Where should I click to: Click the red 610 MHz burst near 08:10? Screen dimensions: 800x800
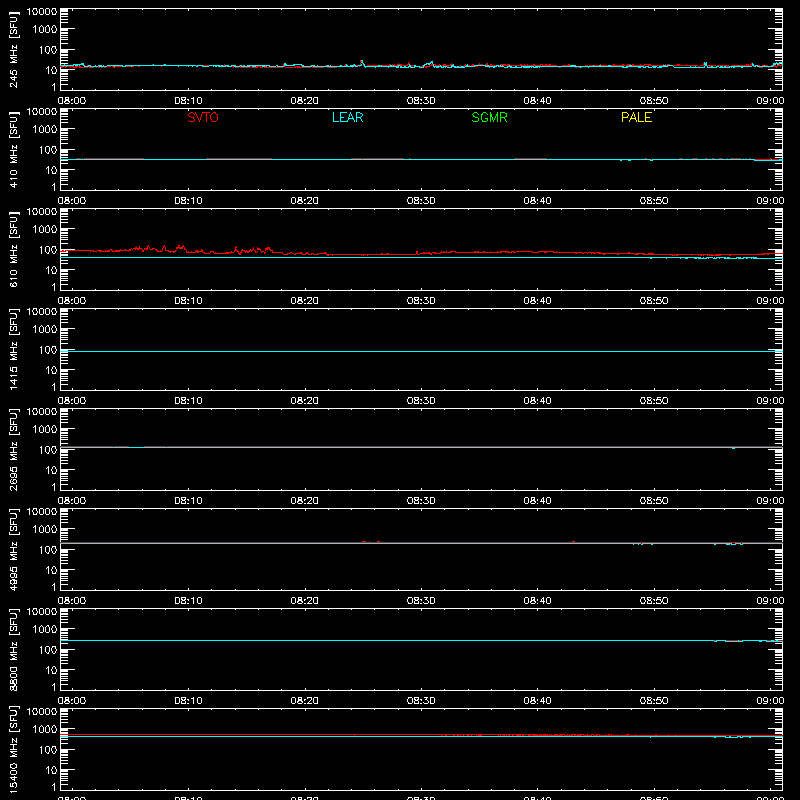tap(180, 248)
